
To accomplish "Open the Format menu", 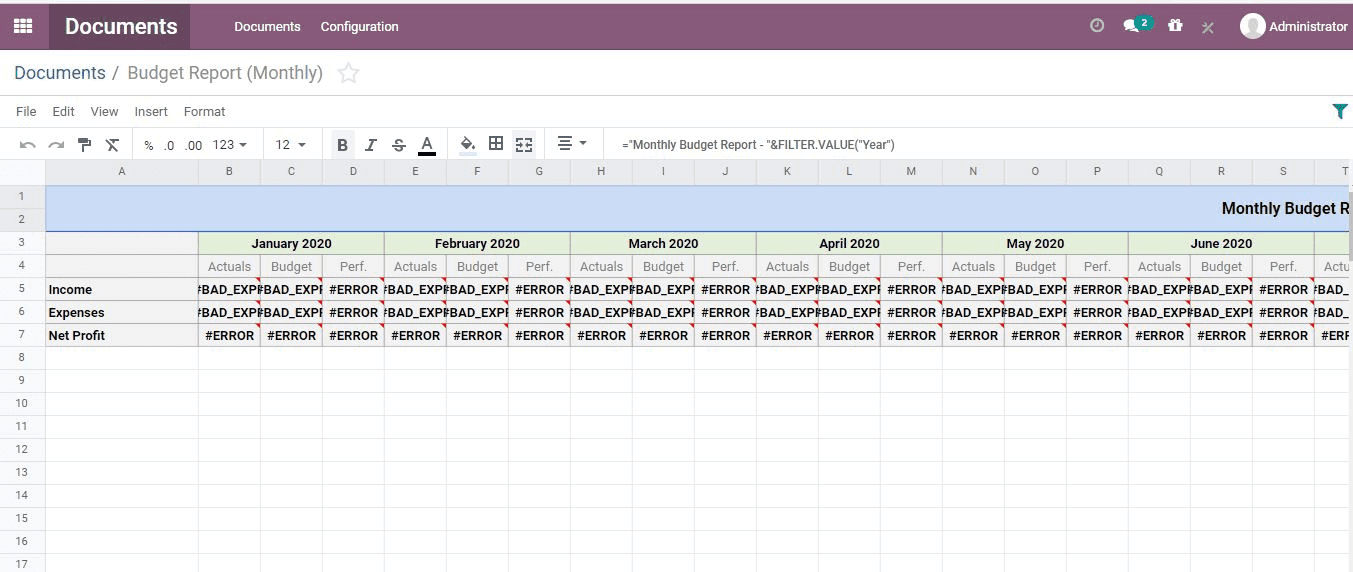I will [205, 111].
